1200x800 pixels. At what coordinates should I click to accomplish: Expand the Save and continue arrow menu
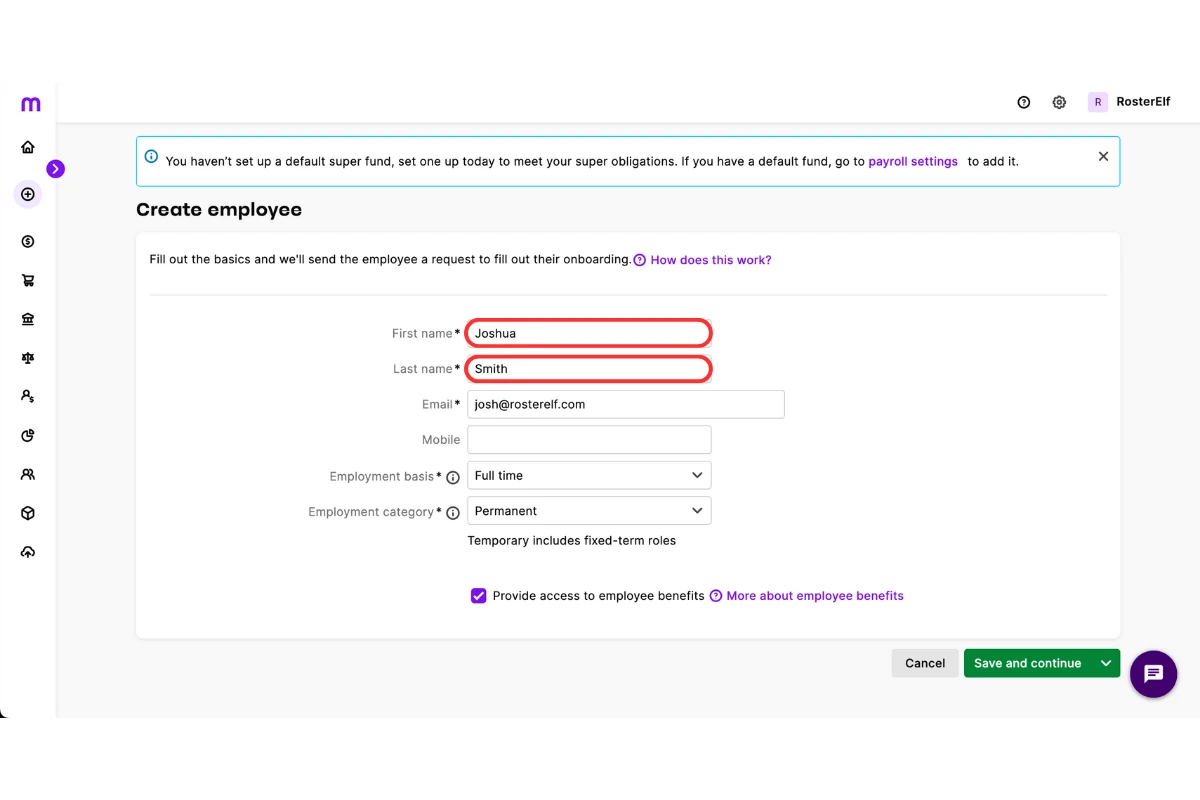1106,663
